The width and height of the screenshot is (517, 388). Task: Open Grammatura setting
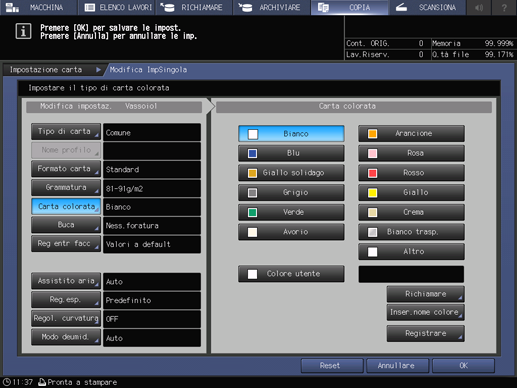point(66,188)
